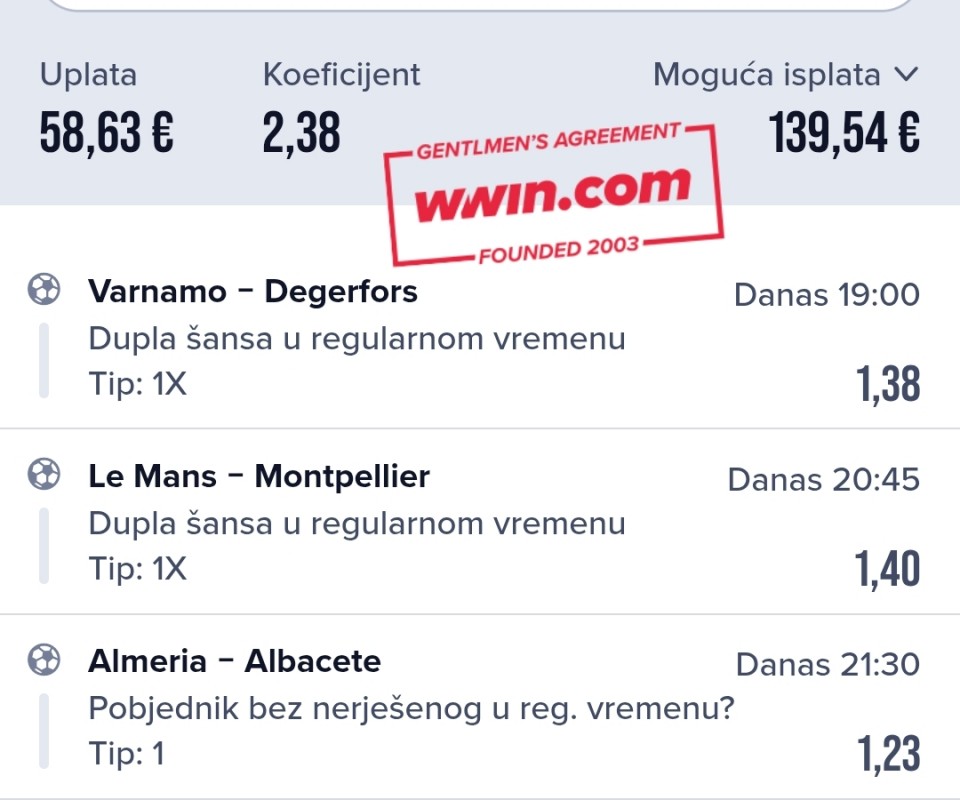Click Pobjednik bez nerješenog market text
Image resolution: width=960 pixels, height=808 pixels.
point(411,709)
